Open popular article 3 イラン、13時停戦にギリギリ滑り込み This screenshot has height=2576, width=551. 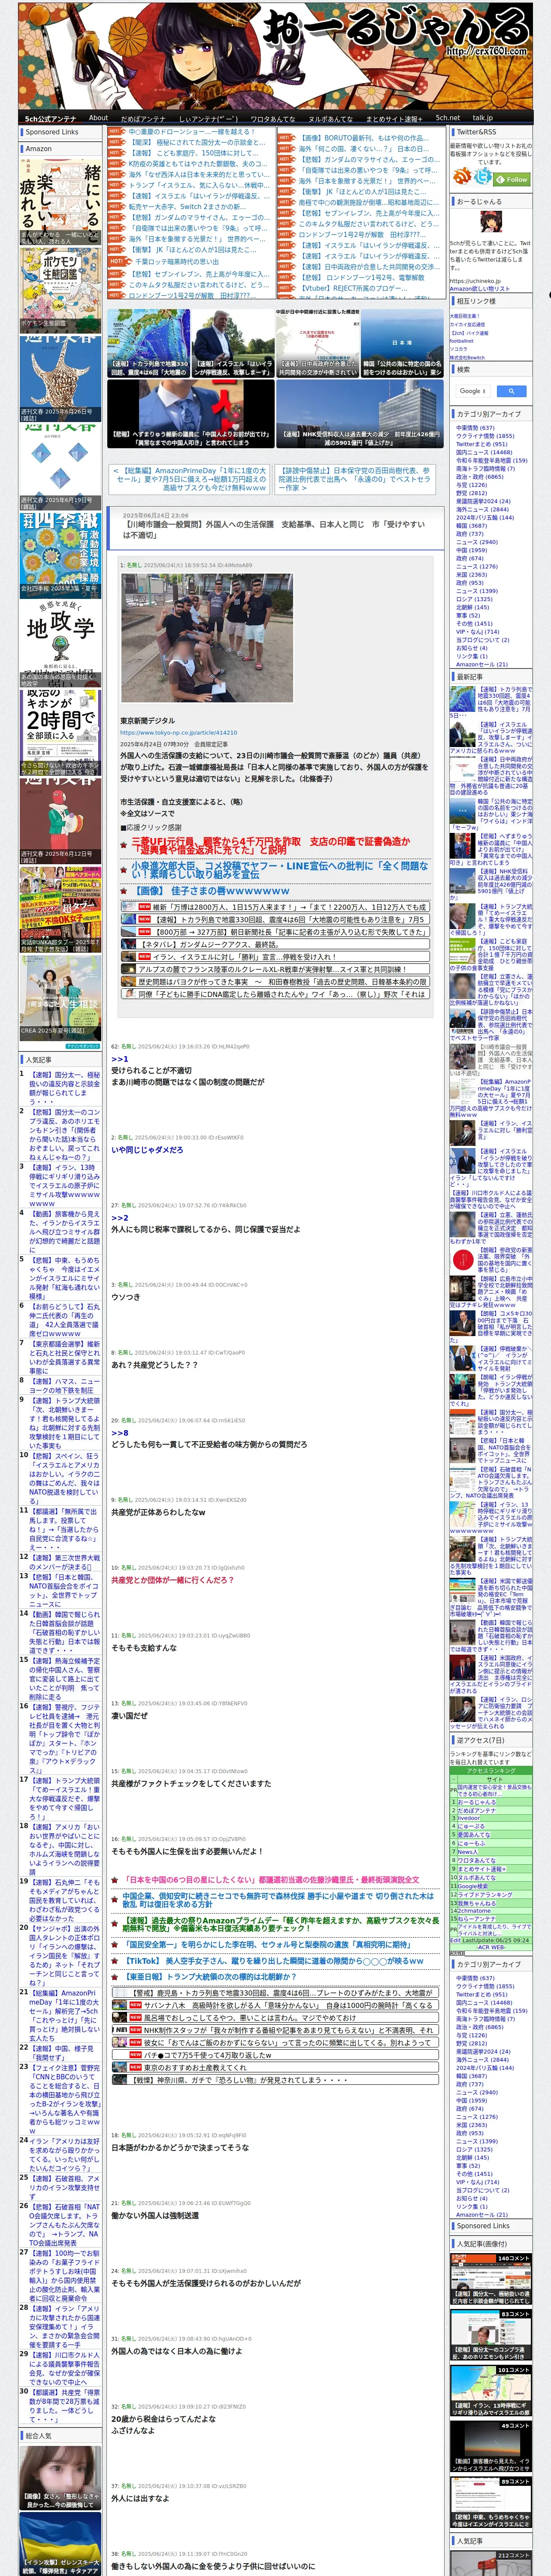(64, 1185)
